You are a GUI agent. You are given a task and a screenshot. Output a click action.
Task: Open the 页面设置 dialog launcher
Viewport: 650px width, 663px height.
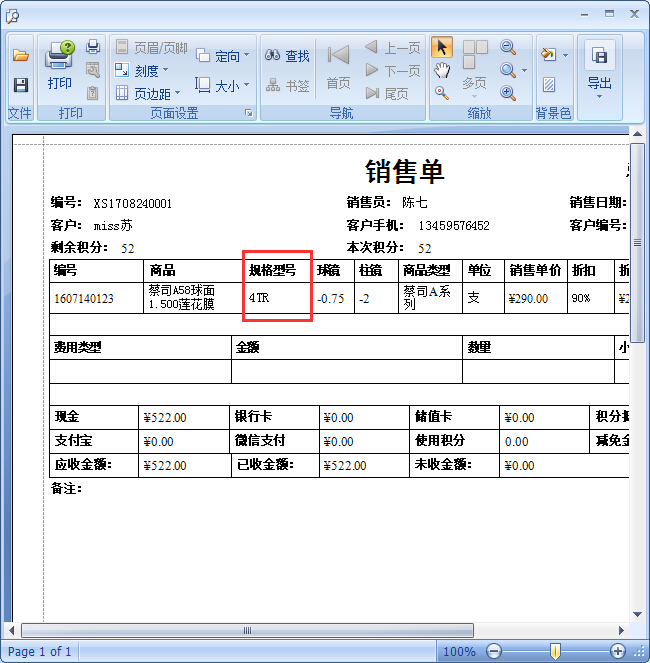(248, 114)
